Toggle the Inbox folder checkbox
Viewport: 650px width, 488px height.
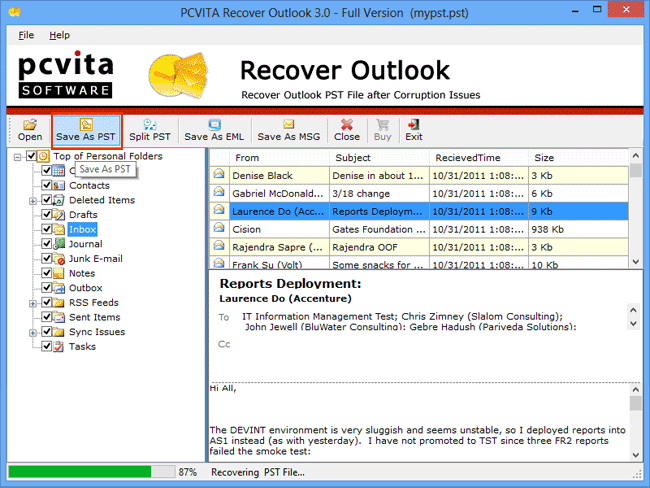pos(47,229)
